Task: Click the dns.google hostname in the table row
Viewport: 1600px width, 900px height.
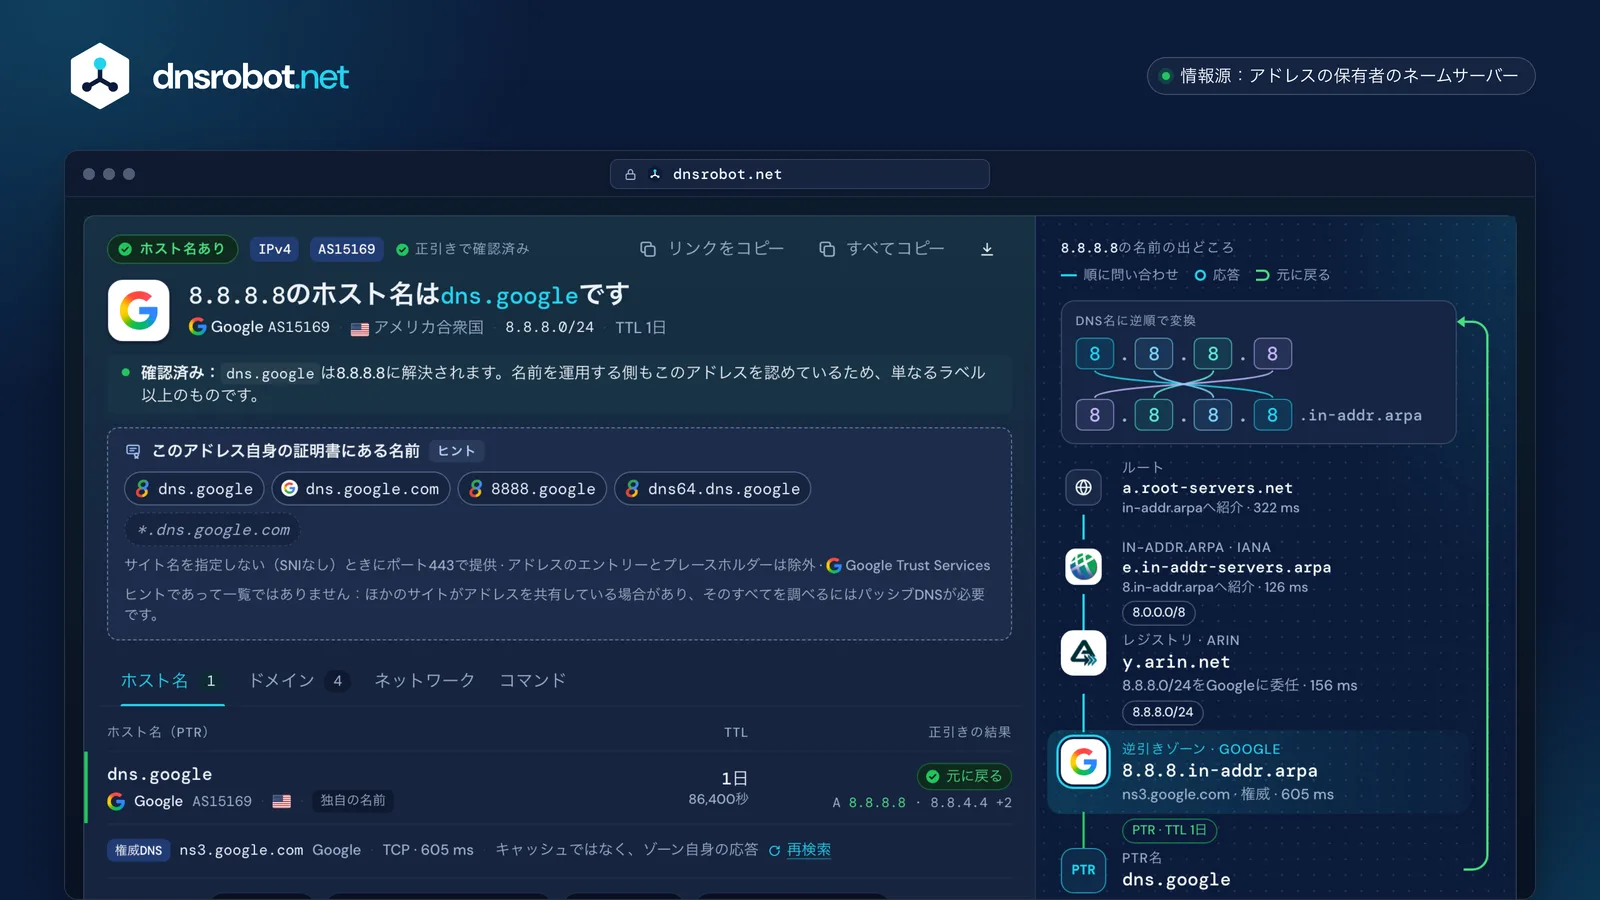Action: (x=159, y=774)
